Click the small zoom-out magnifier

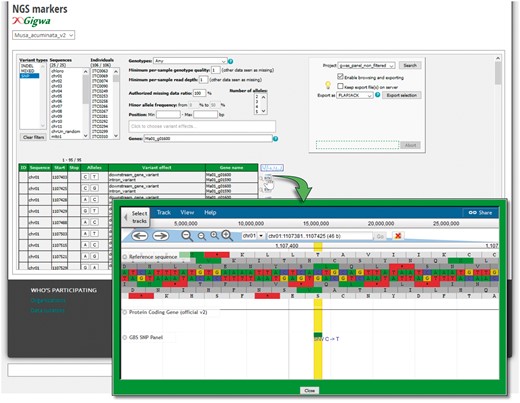[202, 236]
